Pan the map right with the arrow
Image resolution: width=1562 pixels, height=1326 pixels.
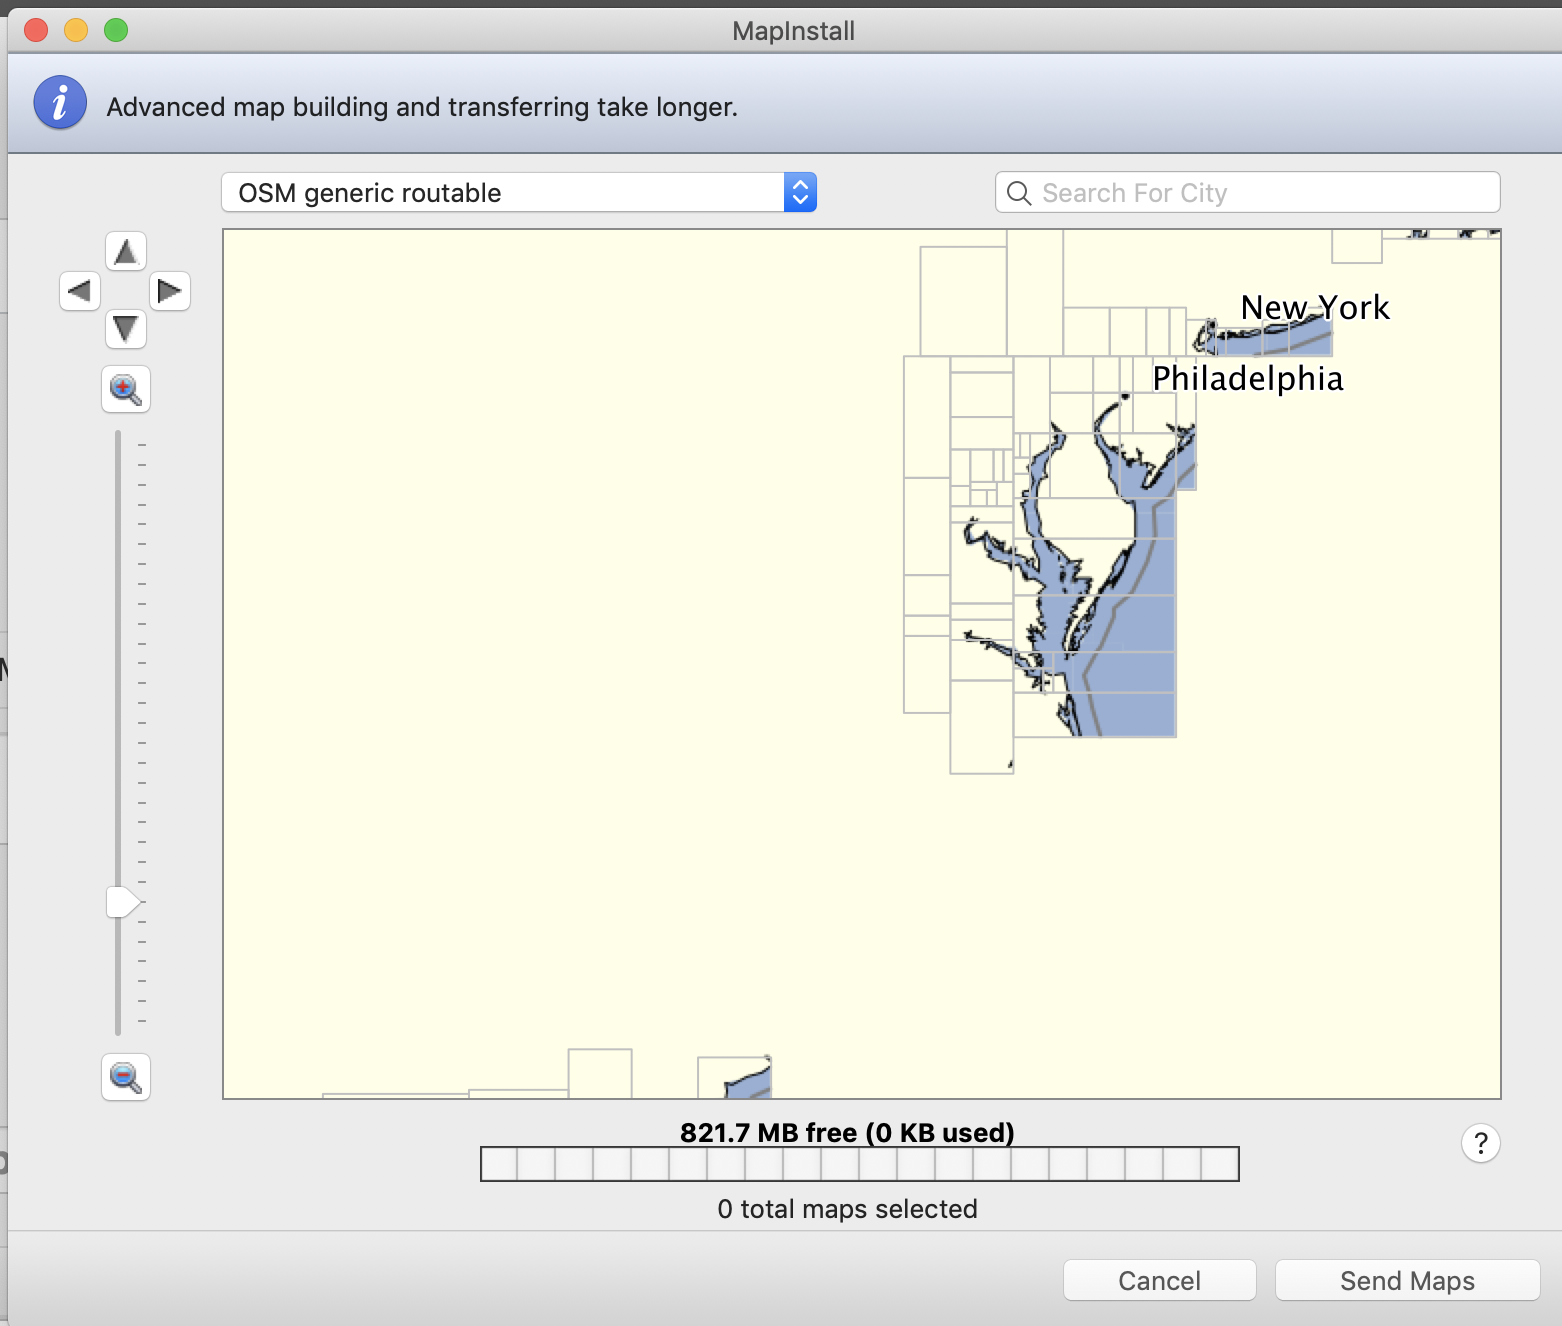(170, 291)
